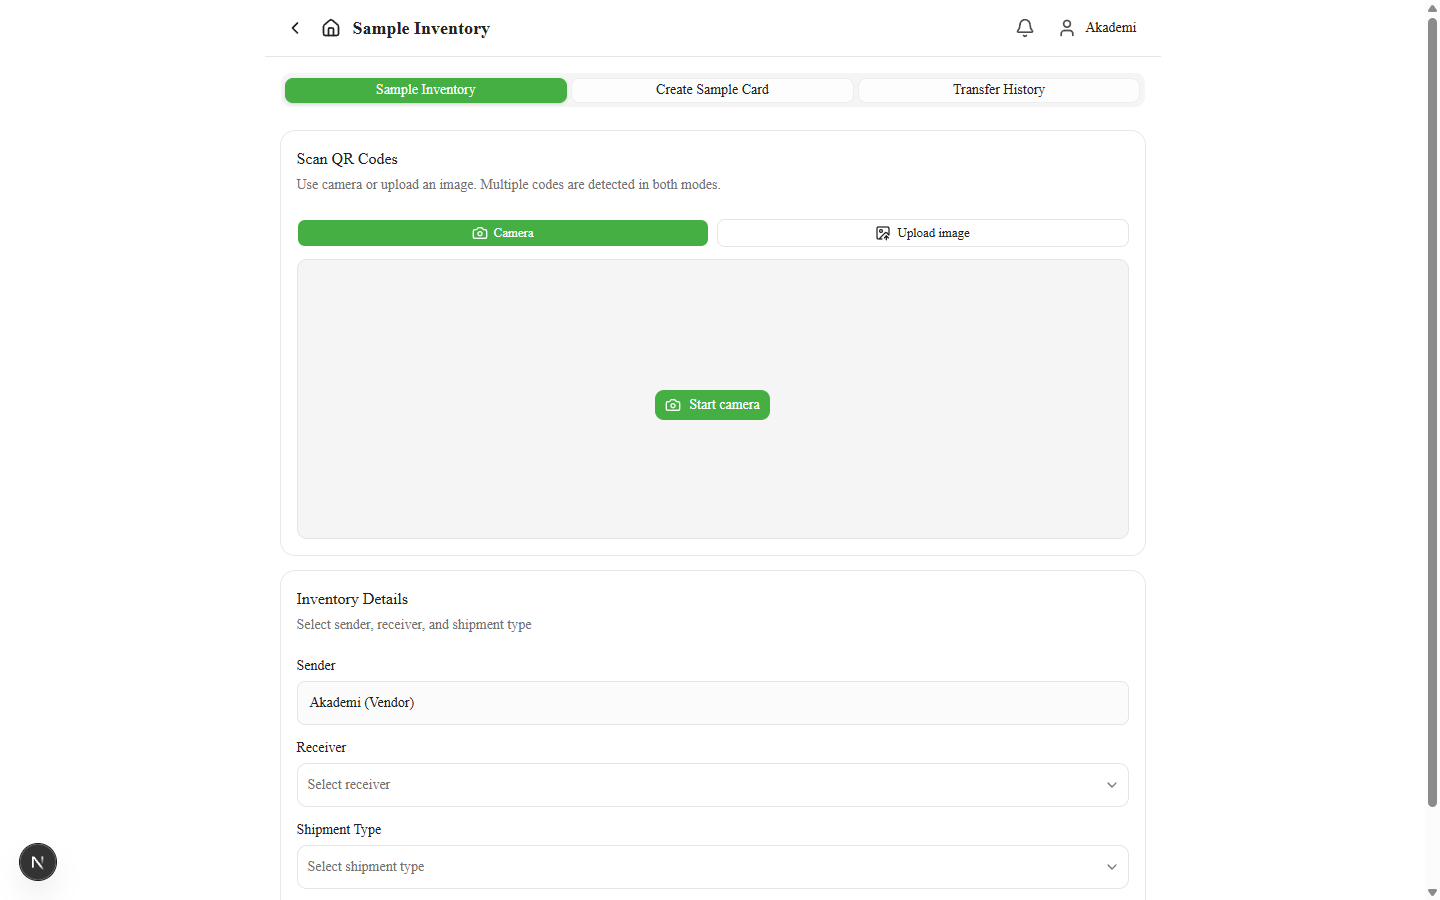Click the Receiver field label
Screen dimensions: 1440x900
tap(321, 747)
